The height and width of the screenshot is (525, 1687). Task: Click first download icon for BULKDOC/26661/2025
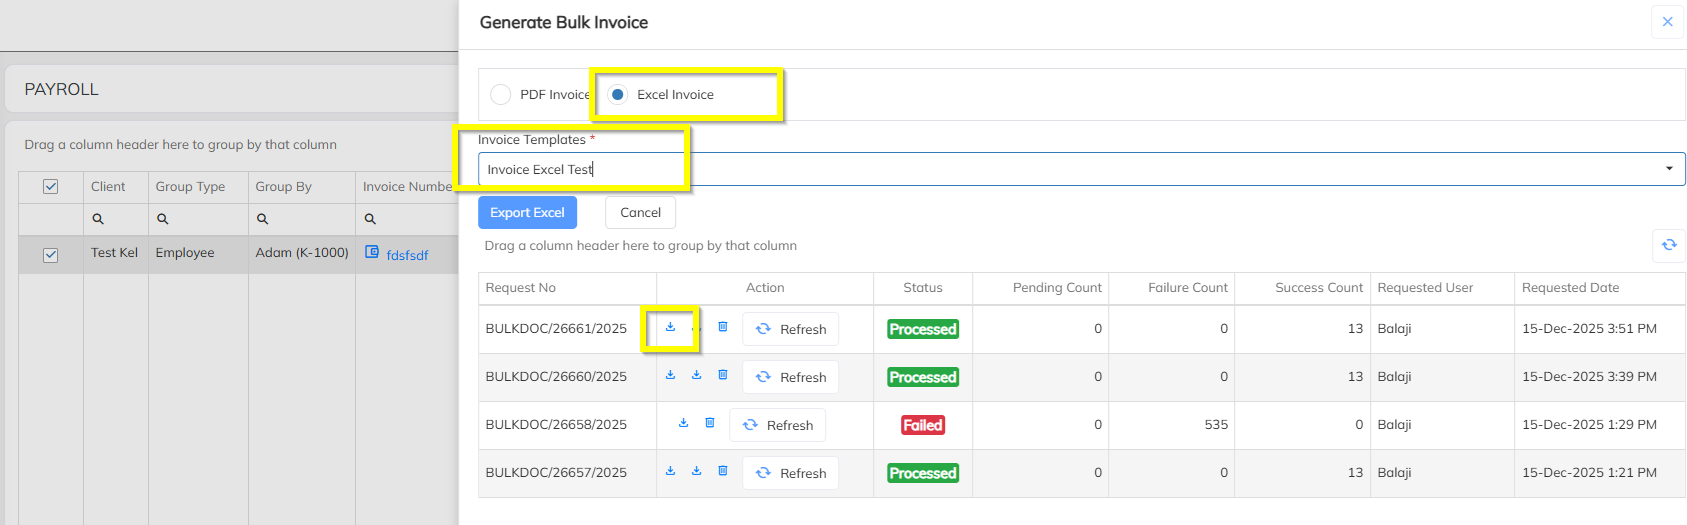tap(670, 327)
